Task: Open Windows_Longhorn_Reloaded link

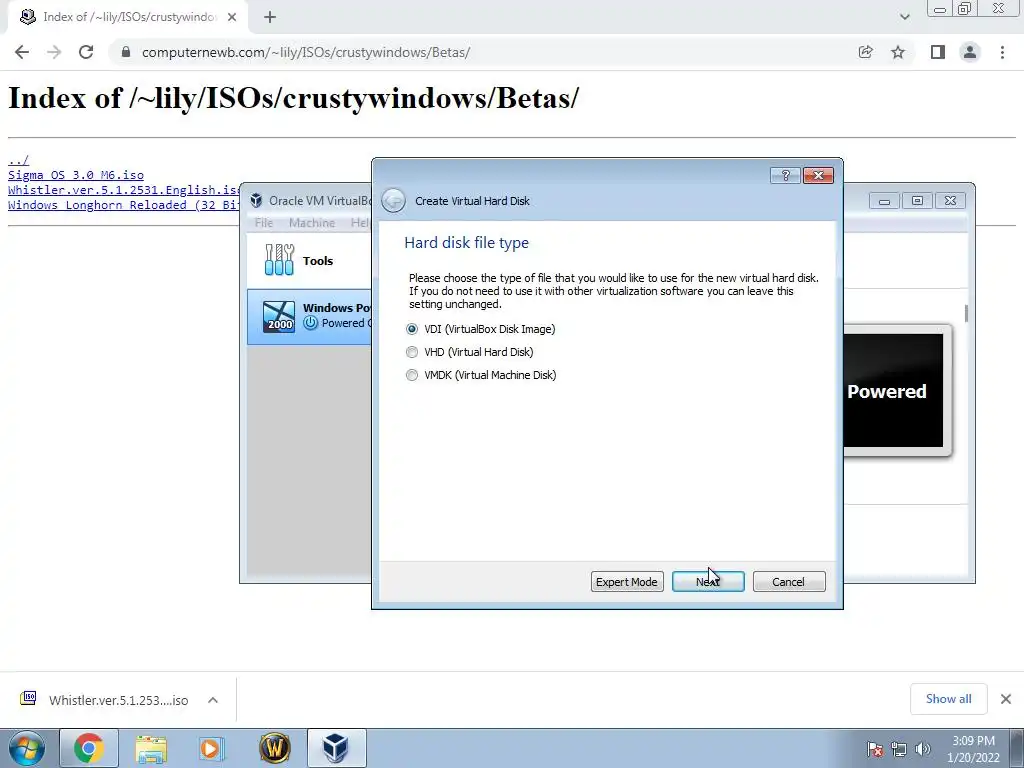Action: [124, 205]
